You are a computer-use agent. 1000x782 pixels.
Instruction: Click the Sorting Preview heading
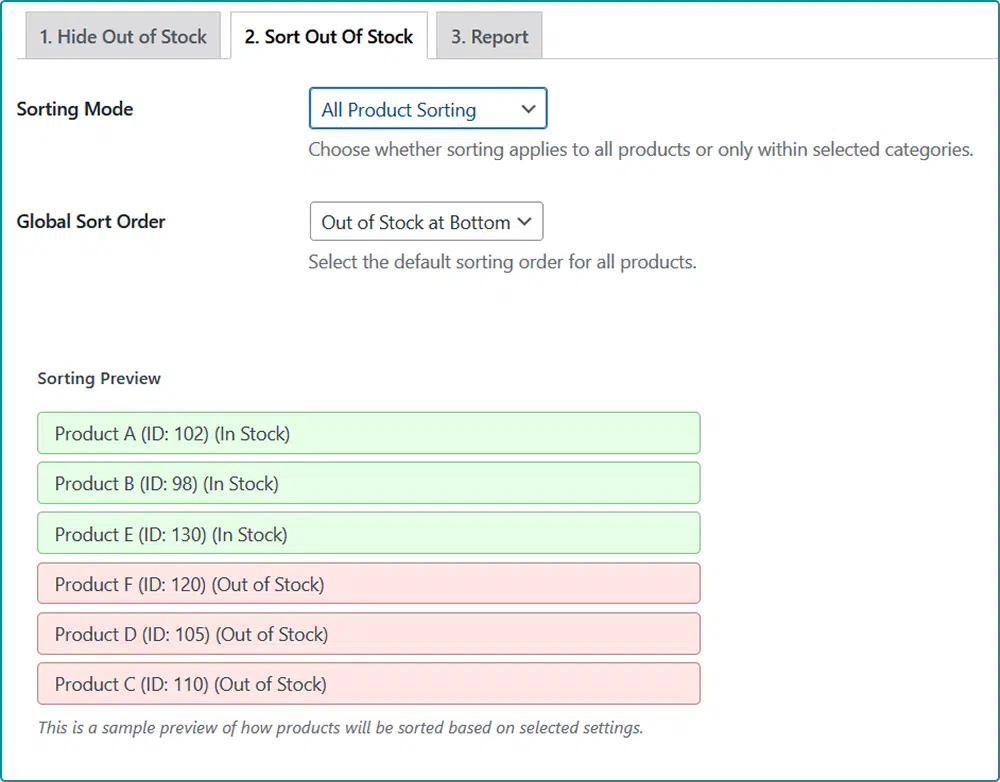click(99, 379)
